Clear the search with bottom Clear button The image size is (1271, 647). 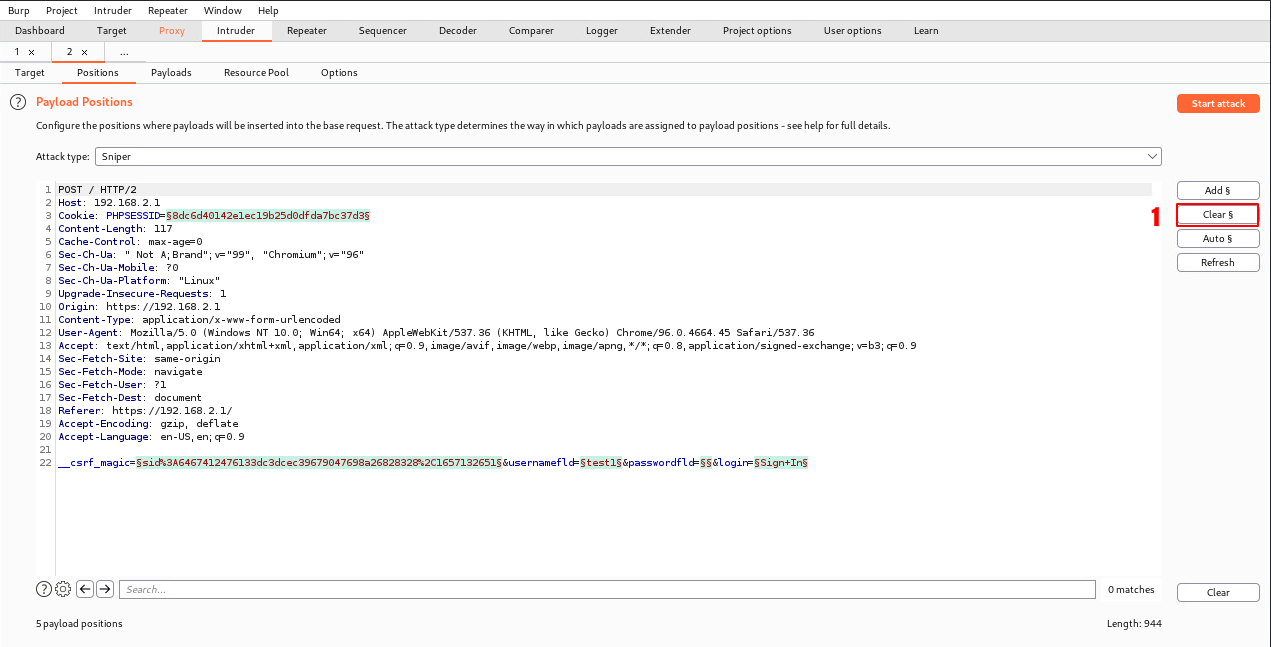pos(1217,593)
